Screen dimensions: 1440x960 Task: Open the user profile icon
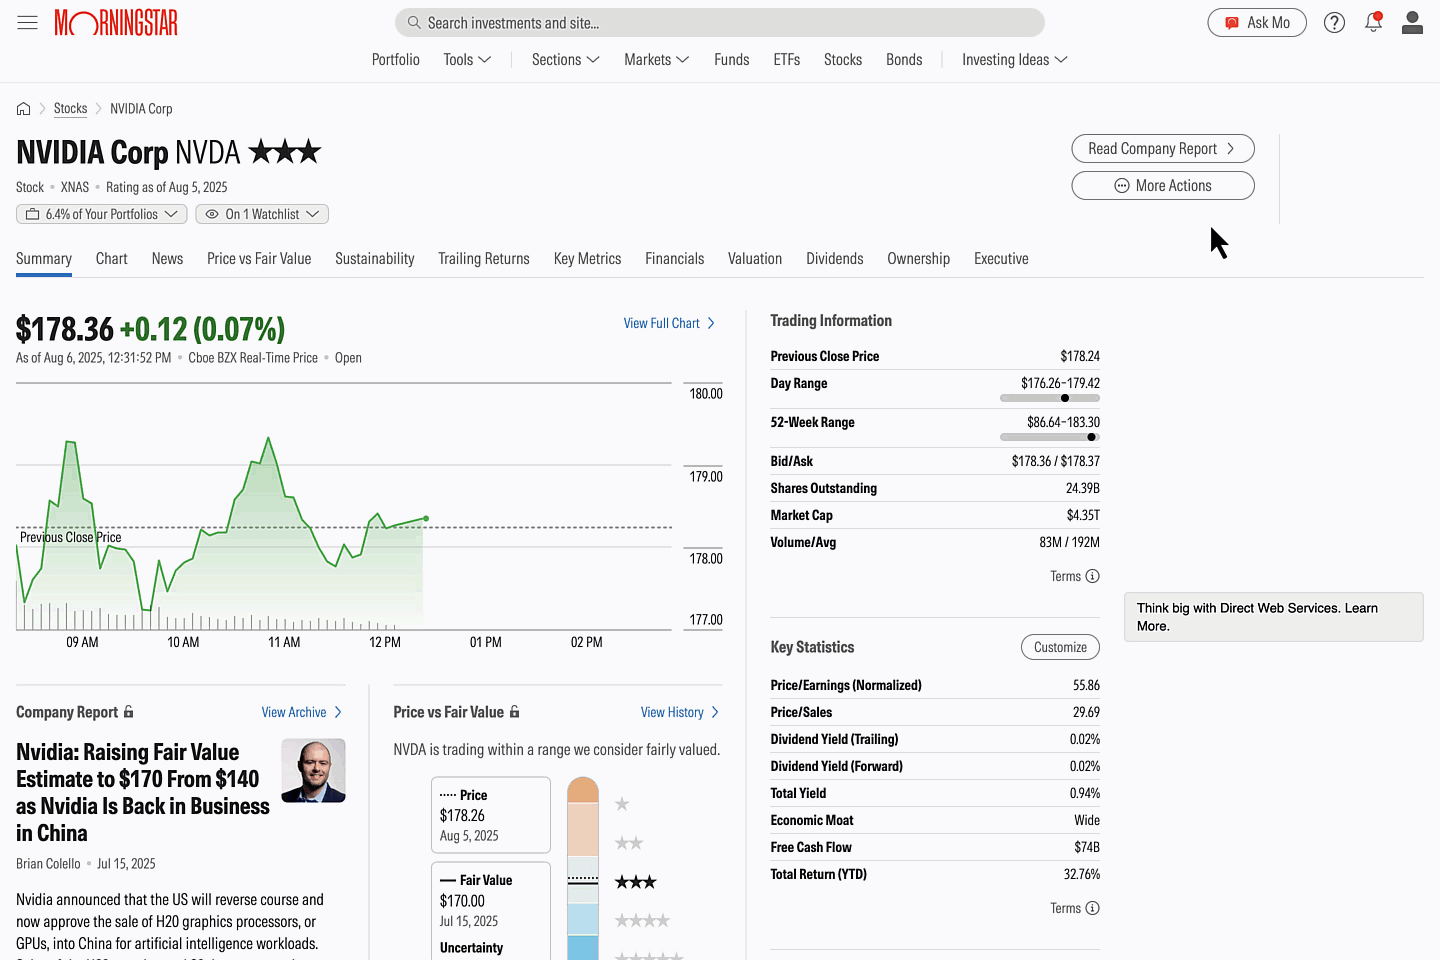point(1412,22)
